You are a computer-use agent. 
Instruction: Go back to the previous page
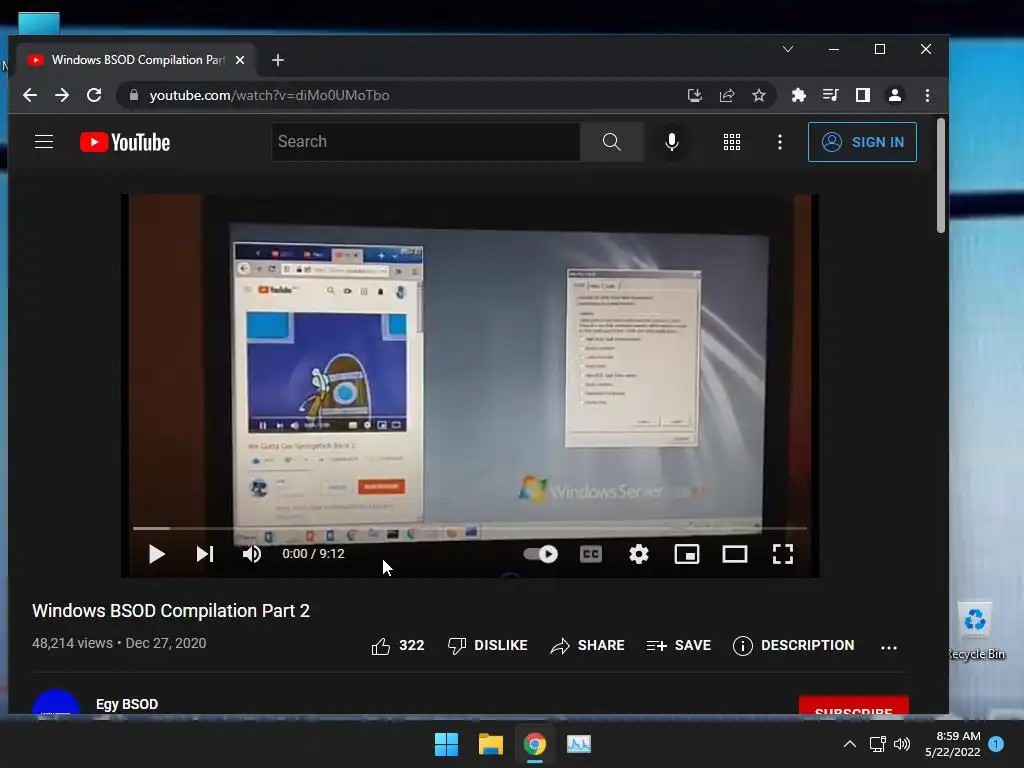pos(30,95)
